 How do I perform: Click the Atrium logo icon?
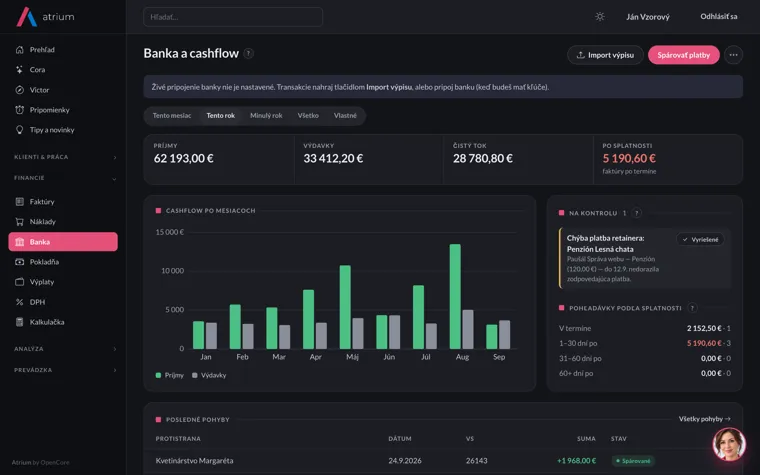[x=27, y=17]
